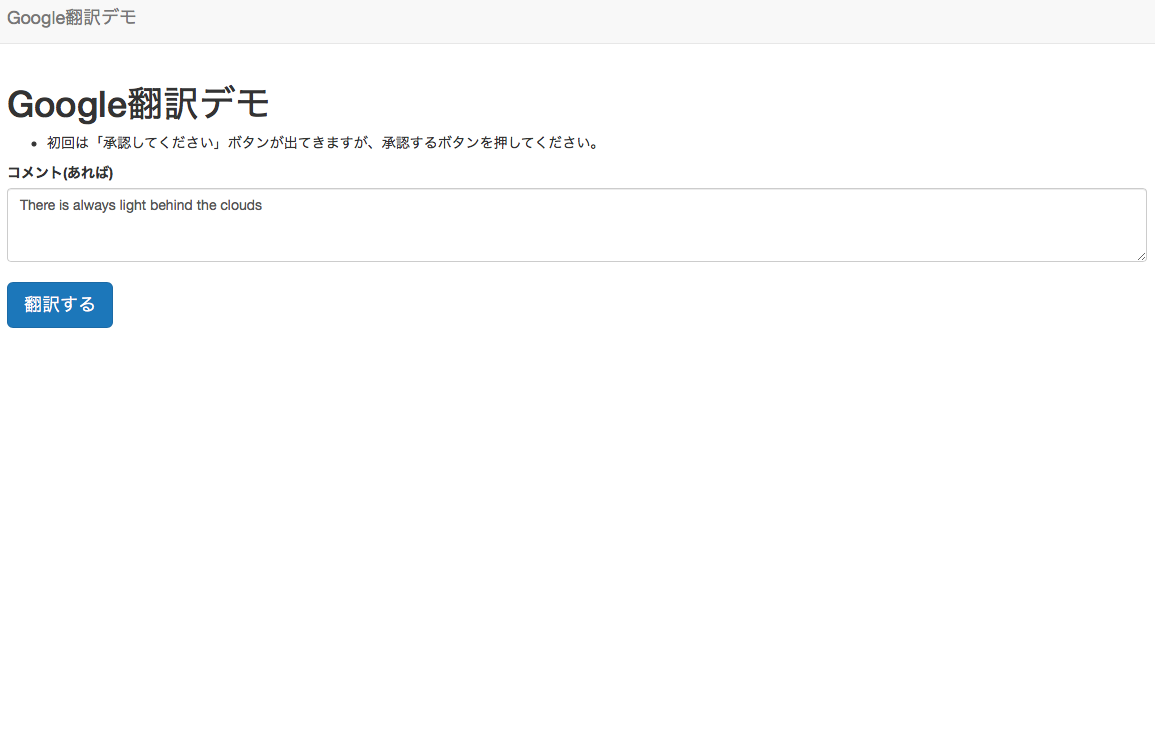
Task: Click the bullet marker before the instruction
Action: [x=34, y=144]
